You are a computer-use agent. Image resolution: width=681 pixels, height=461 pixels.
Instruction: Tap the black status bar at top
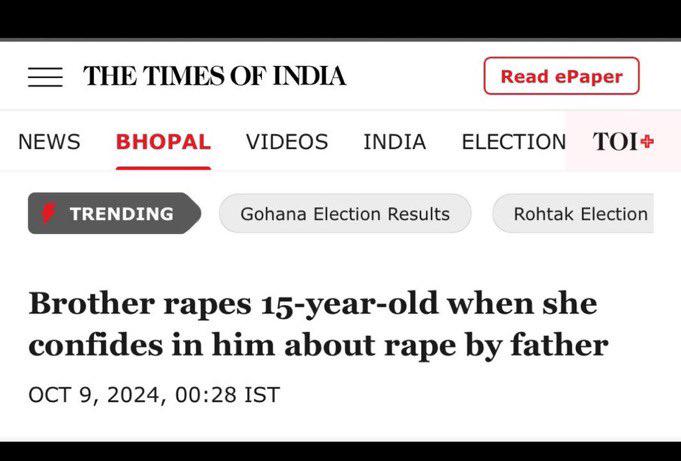pos(340,18)
